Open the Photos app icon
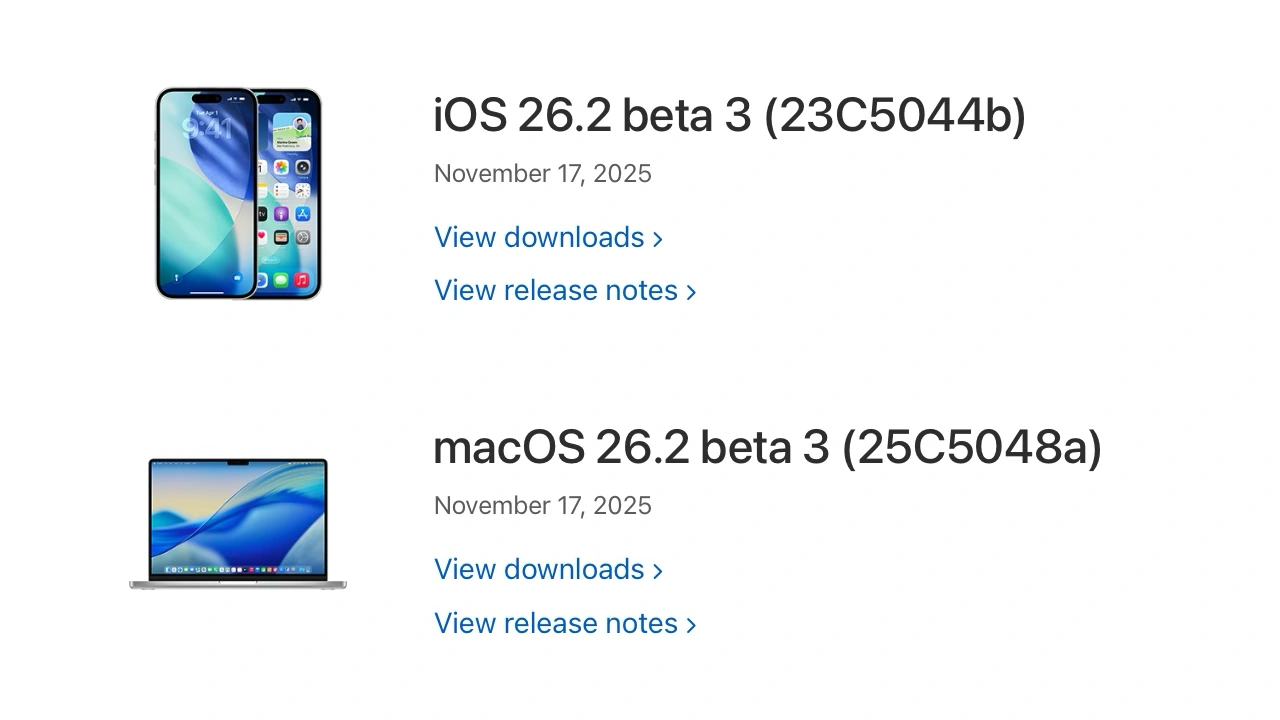The width and height of the screenshot is (1280, 720). [279, 168]
